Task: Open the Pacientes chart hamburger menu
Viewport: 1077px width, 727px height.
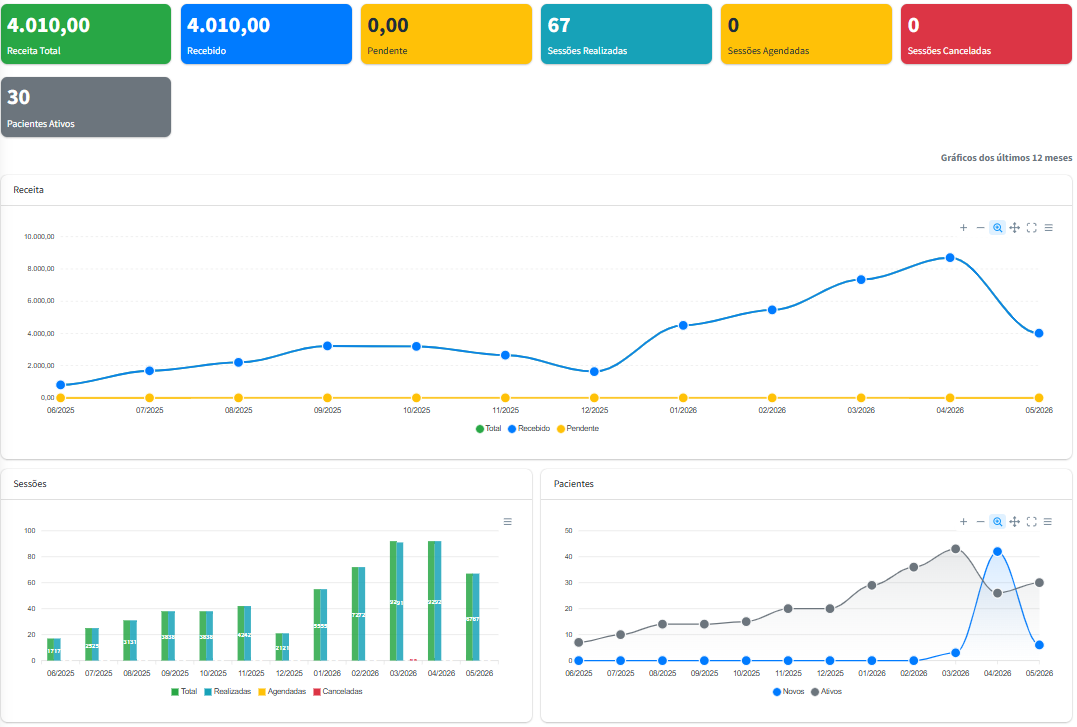Action: [1048, 522]
